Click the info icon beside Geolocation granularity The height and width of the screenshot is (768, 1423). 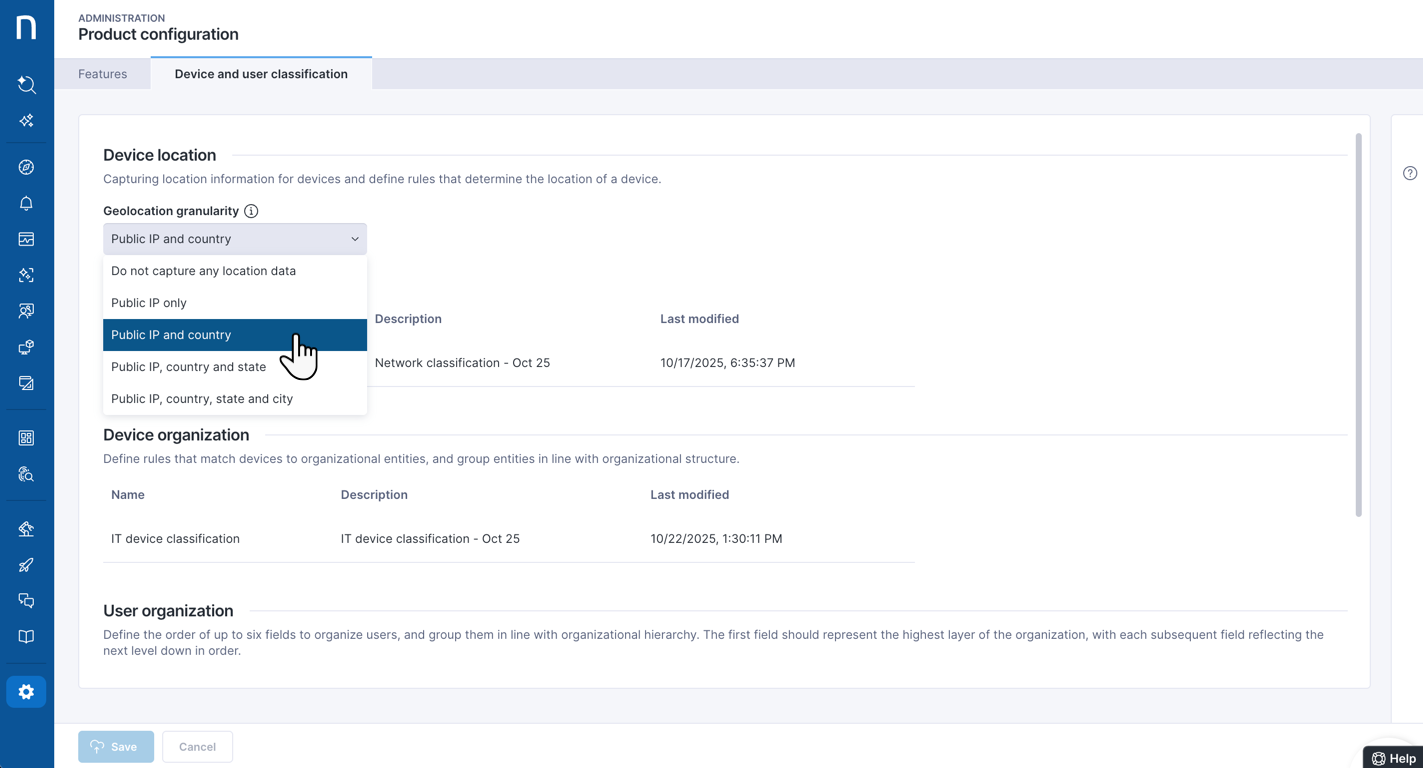251,211
